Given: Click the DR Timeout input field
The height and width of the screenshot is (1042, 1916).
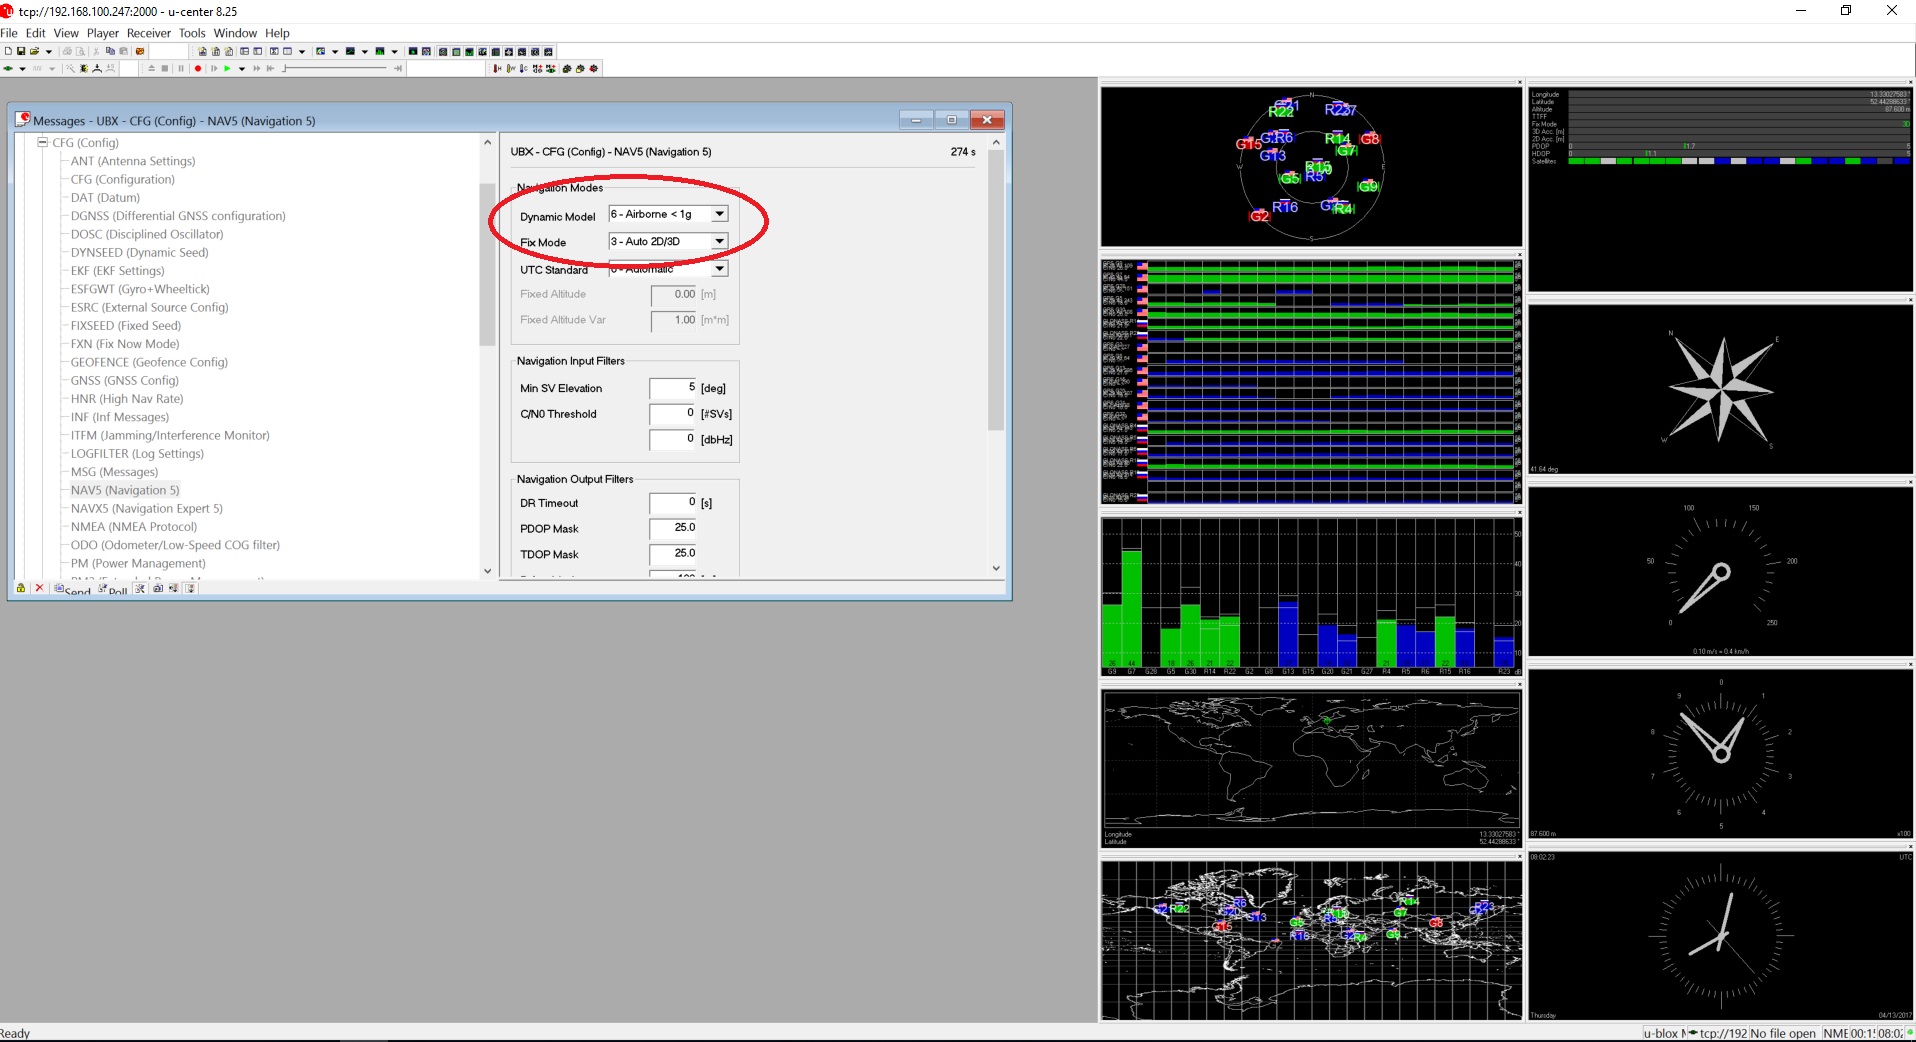Looking at the screenshot, I should (673, 502).
